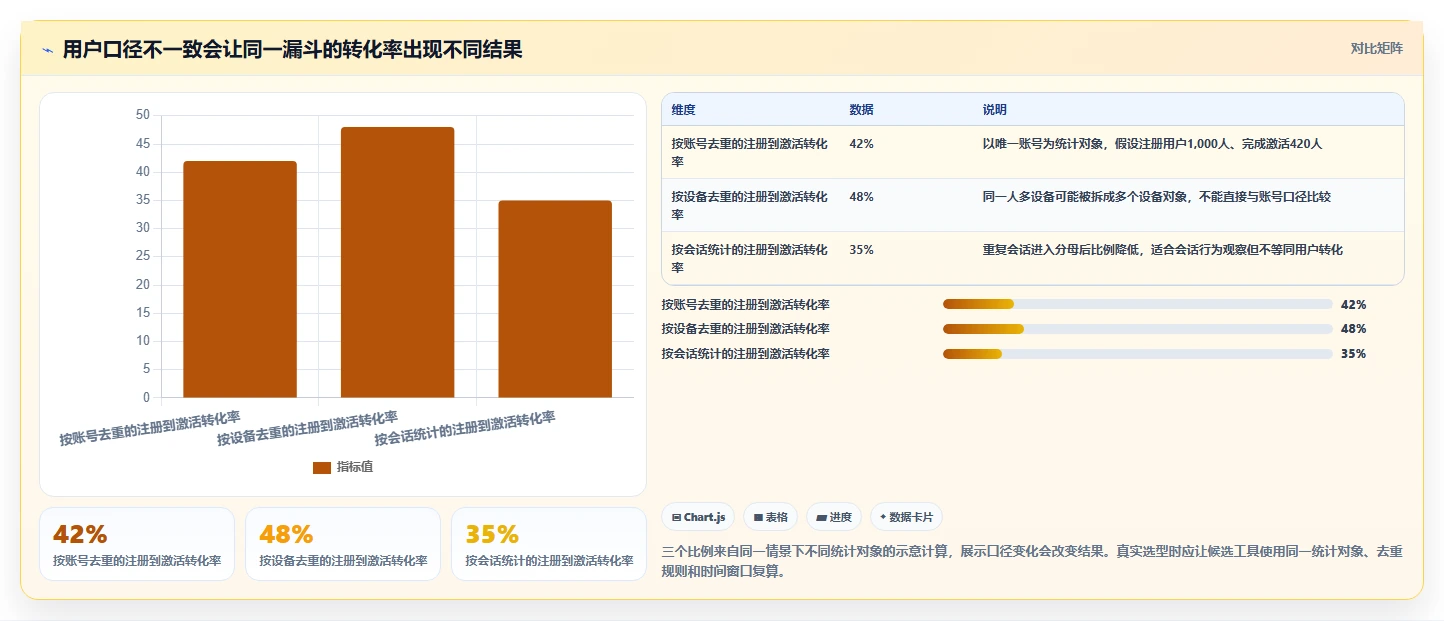Click the 对比矩阵 label
Image resolution: width=1444 pixels, height=621 pixels.
click(1377, 49)
